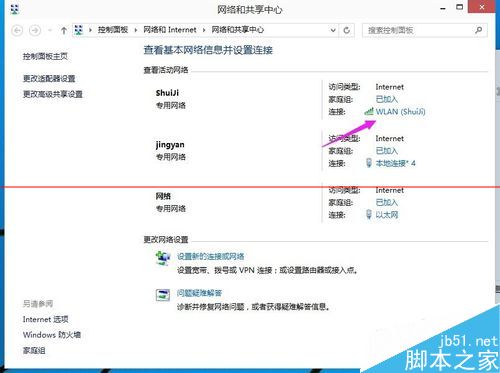Click 已加入 homegroup link for 网络
500x373 pixels.
pyautogui.click(x=387, y=202)
